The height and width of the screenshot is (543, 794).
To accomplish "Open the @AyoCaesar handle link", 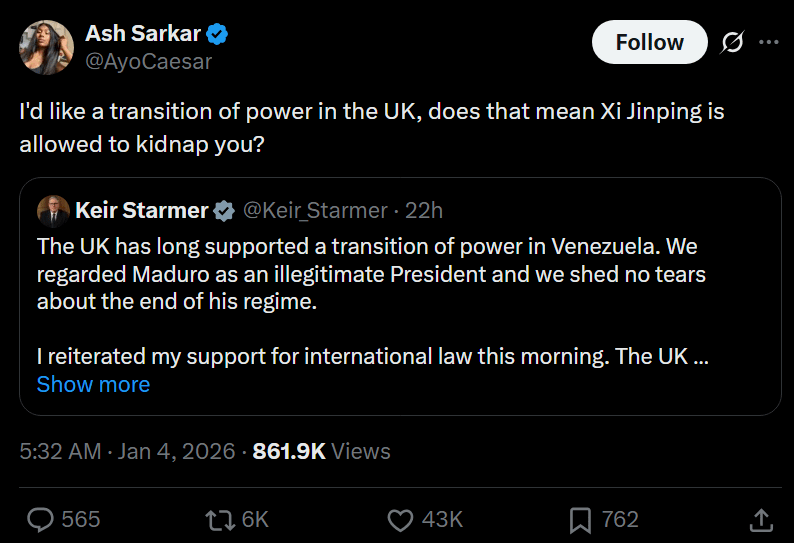I will click(149, 61).
